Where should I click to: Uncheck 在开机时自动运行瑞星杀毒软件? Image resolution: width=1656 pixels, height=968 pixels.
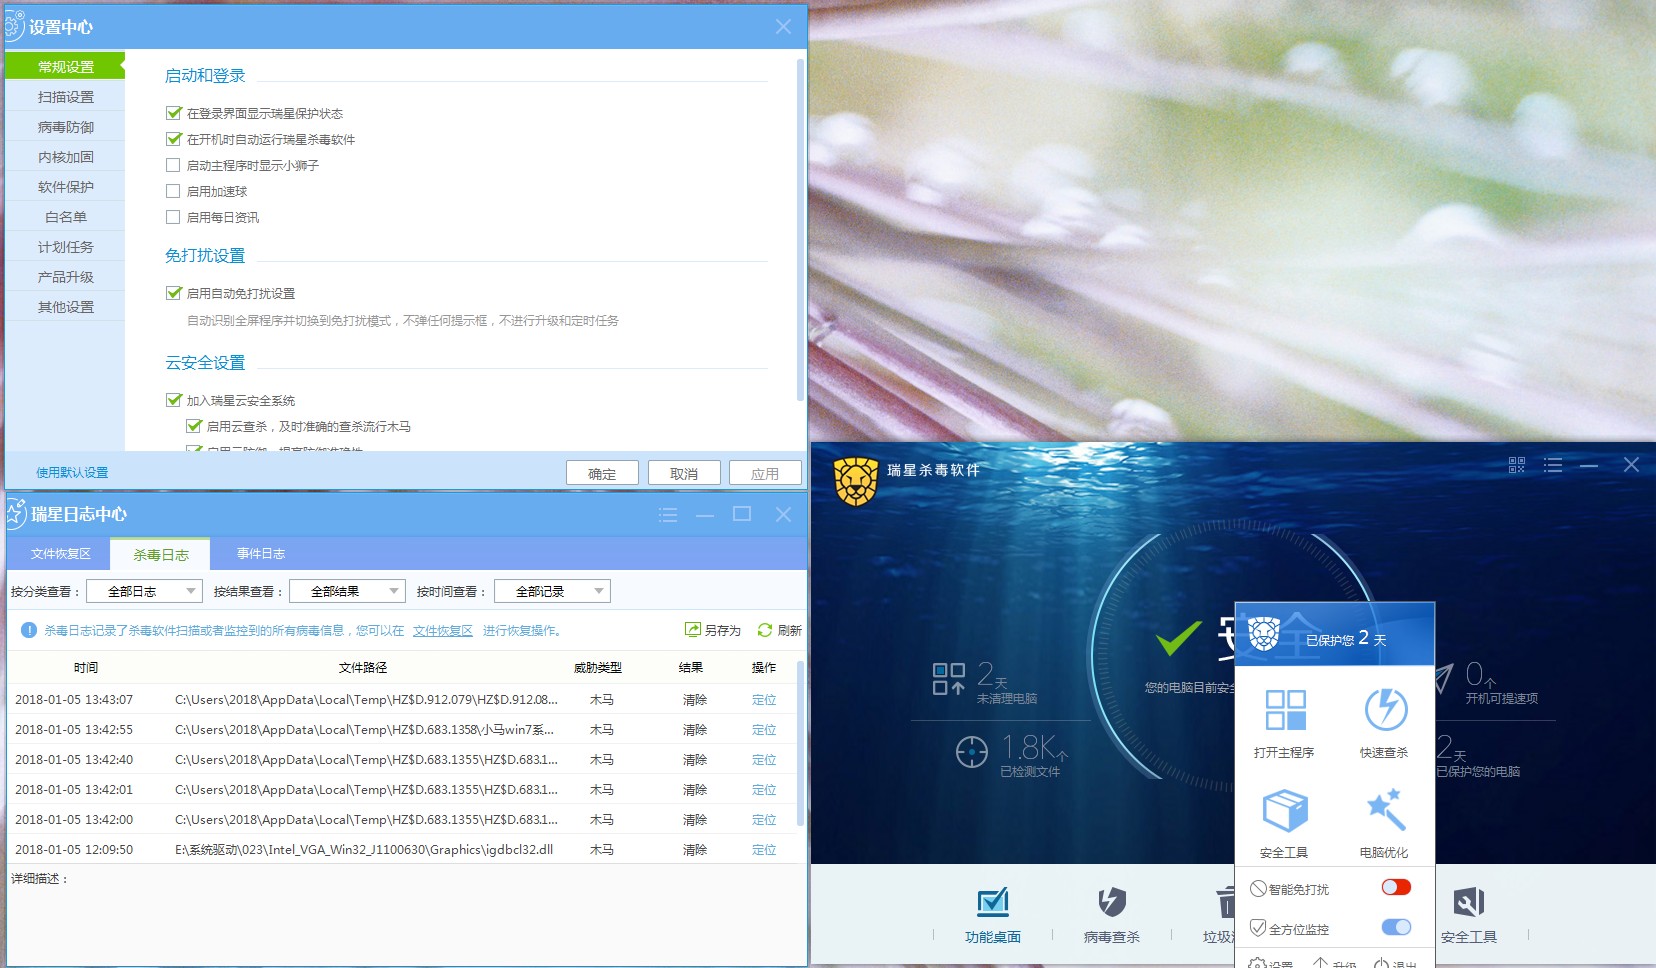coord(174,139)
